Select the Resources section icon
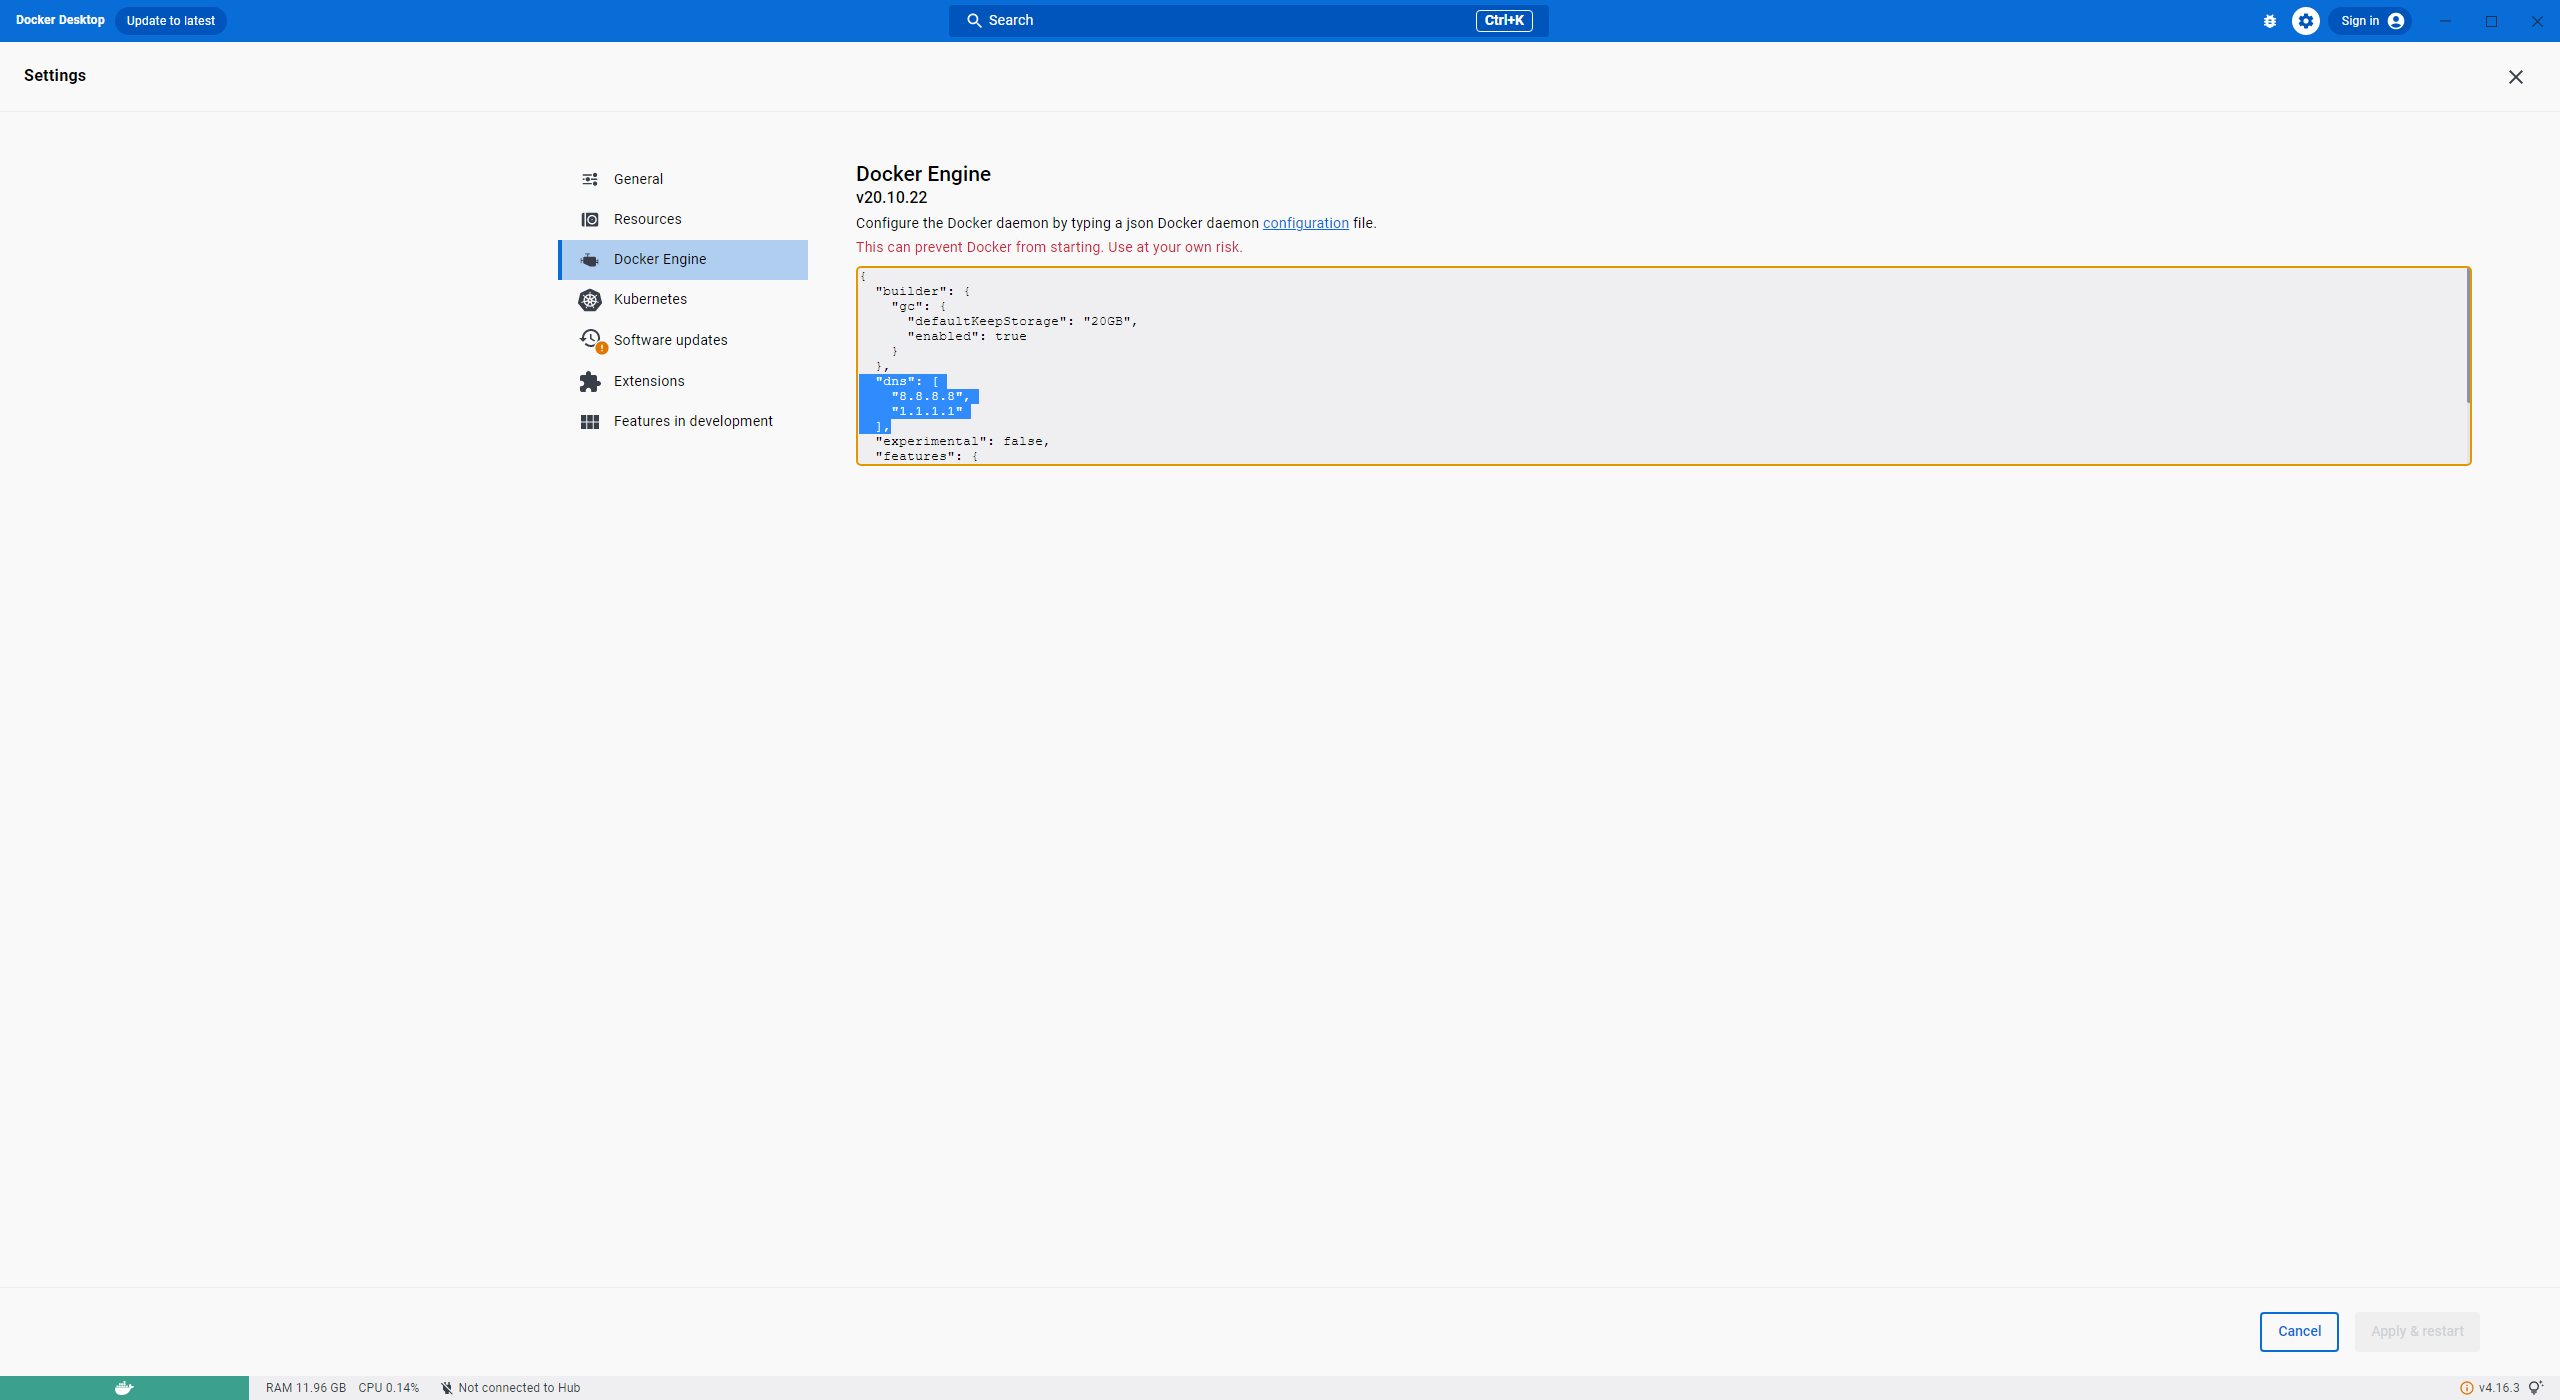Image resolution: width=2560 pixels, height=1400 pixels. tap(591, 218)
